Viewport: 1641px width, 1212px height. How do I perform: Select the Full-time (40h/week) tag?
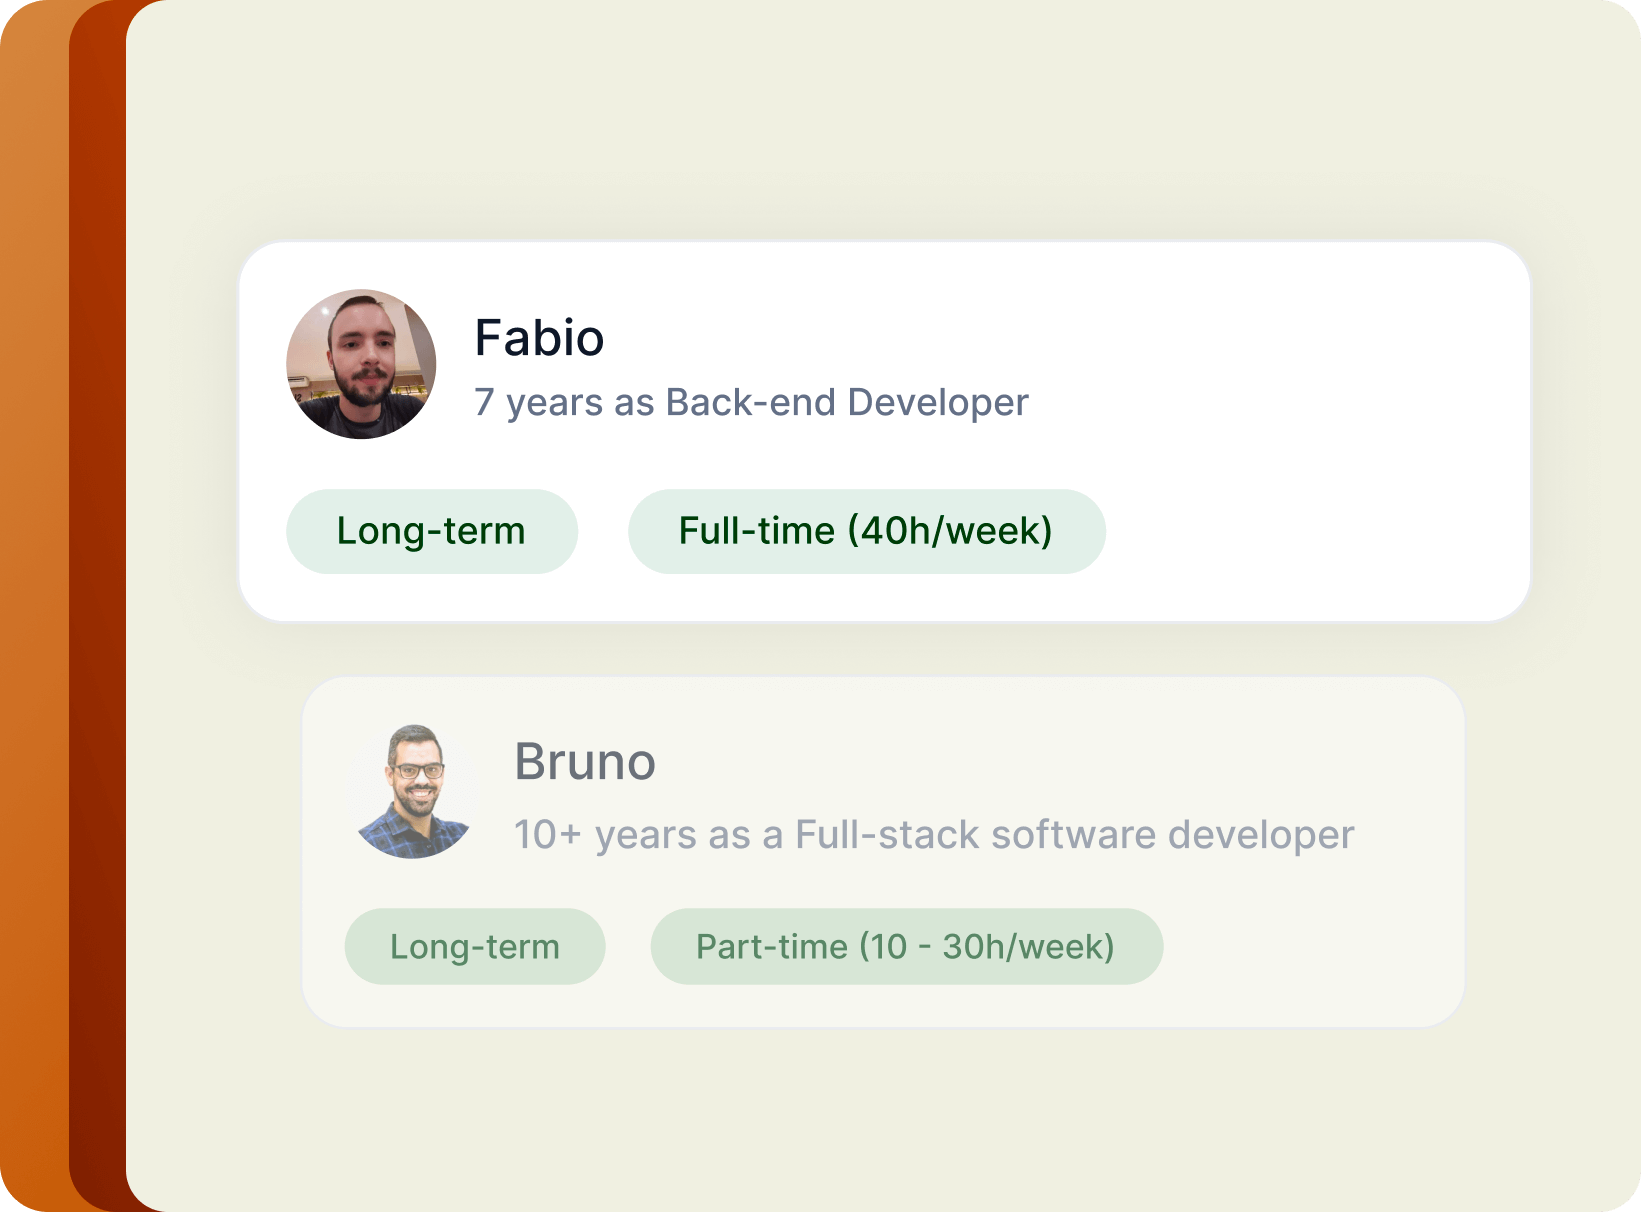tap(866, 531)
